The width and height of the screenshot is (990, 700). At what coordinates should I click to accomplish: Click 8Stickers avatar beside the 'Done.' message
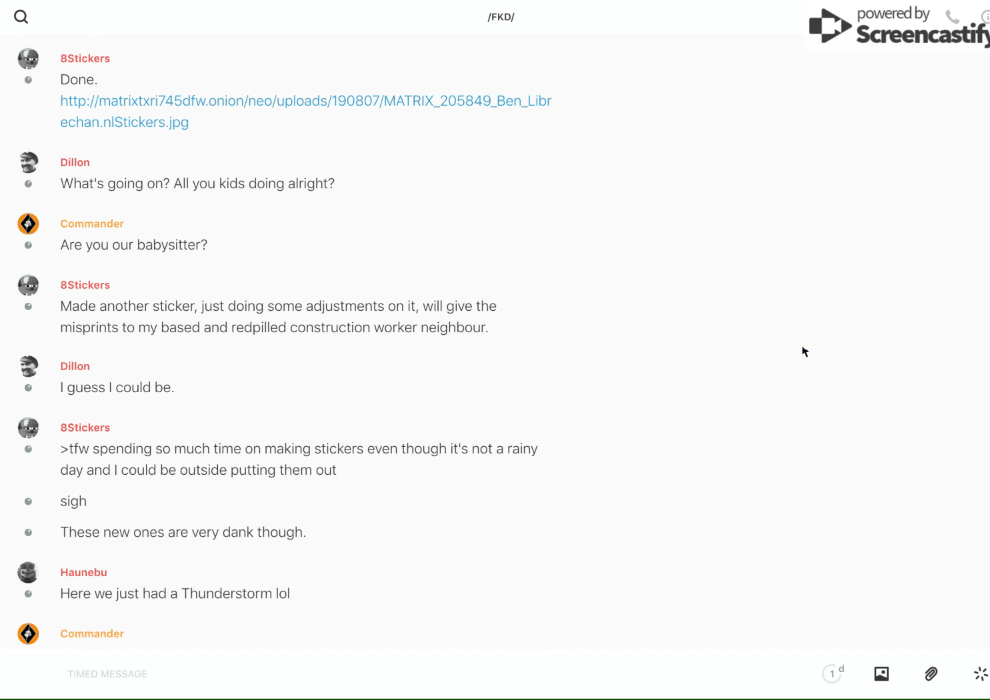(28, 59)
